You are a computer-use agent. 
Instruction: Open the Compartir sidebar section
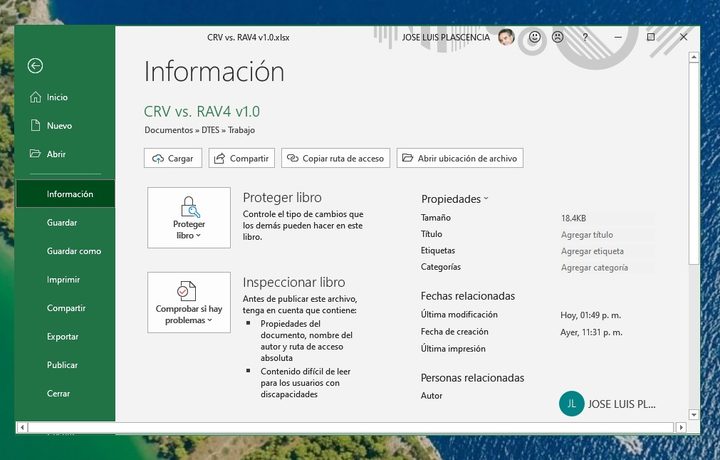point(65,308)
